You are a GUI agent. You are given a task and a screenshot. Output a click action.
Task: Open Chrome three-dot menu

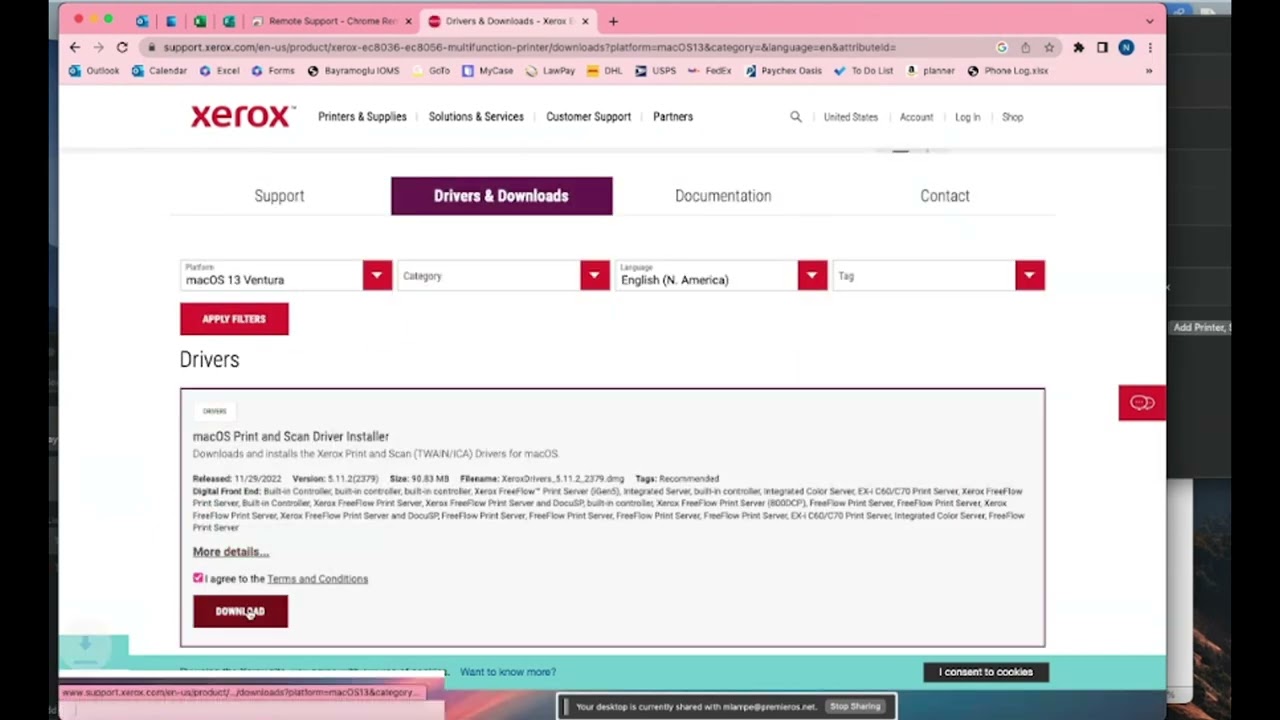(x=1150, y=47)
